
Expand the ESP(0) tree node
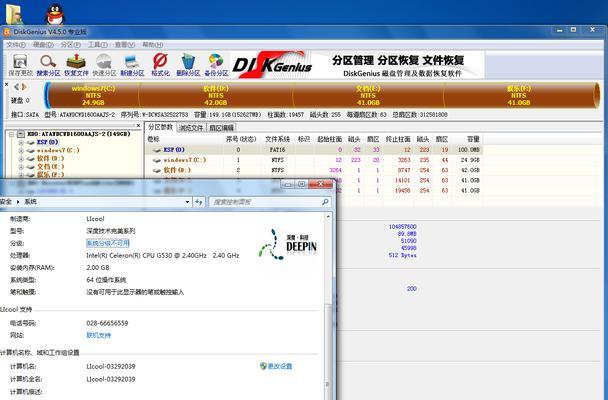tap(21, 142)
